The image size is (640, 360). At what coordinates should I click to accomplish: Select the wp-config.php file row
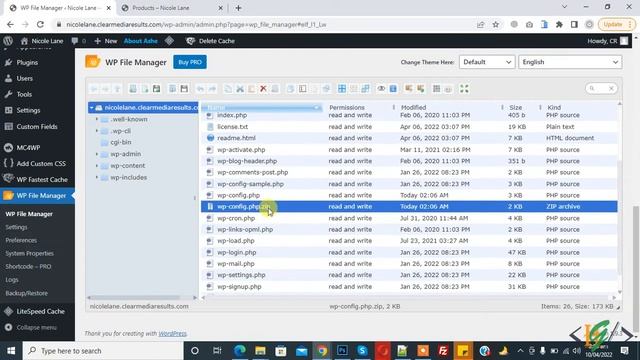(409, 195)
